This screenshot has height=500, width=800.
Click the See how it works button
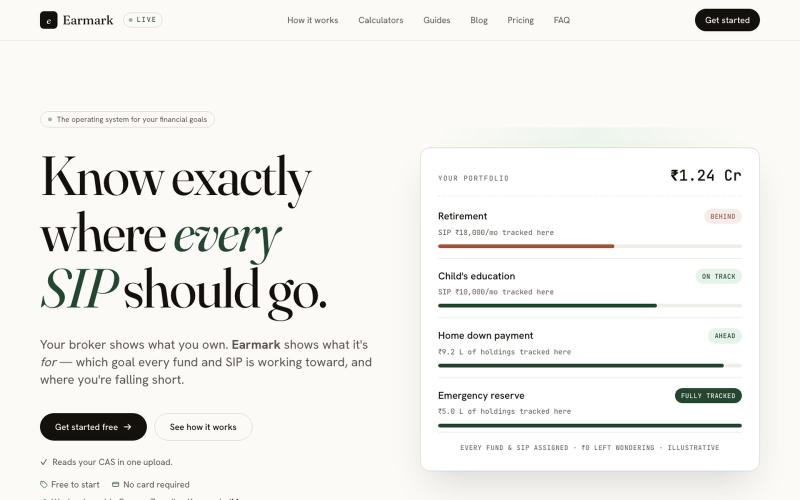click(203, 427)
